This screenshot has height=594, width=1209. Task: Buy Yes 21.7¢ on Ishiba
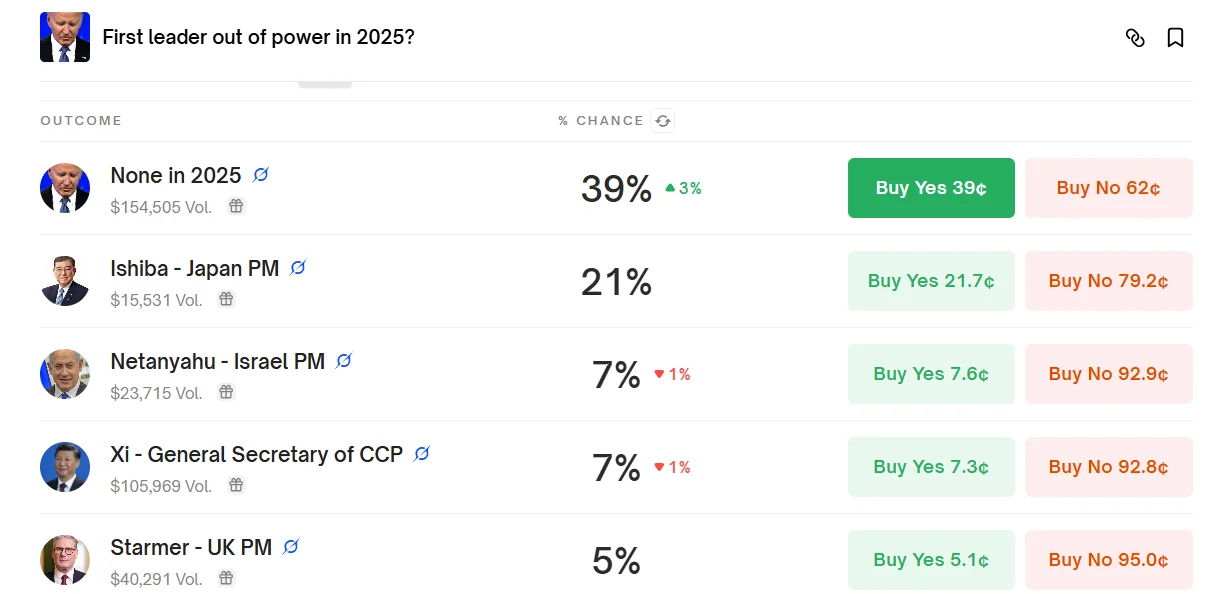pyautogui.click(x=931, y=281)
